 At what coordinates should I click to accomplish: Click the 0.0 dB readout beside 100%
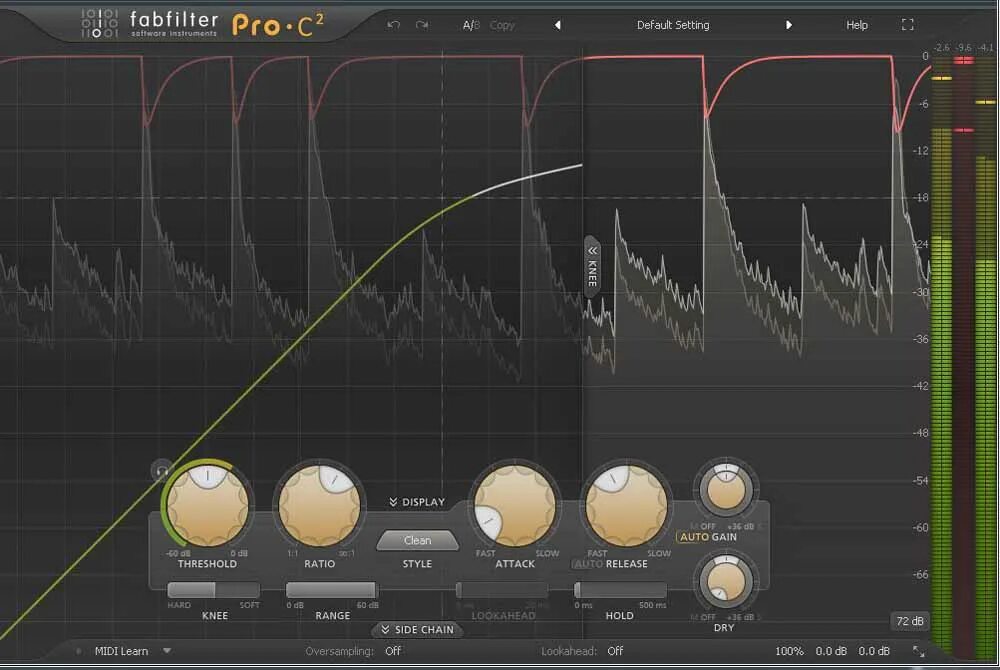coord(831,651)
